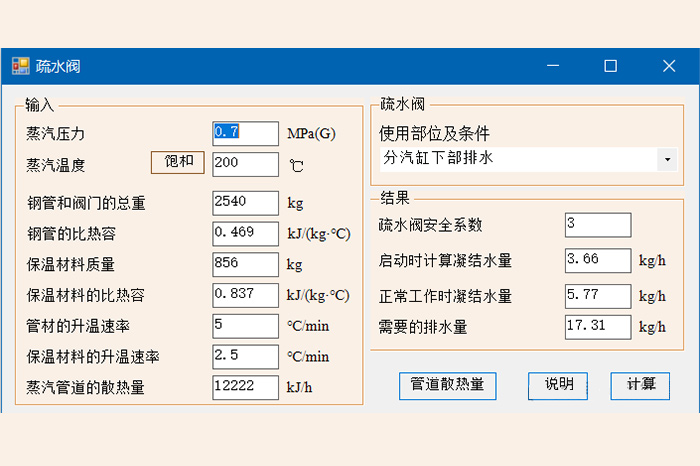Viewport: 700px width, 466px height.
Task: Click the 饱和 saturation button
Action: [178, 162]
